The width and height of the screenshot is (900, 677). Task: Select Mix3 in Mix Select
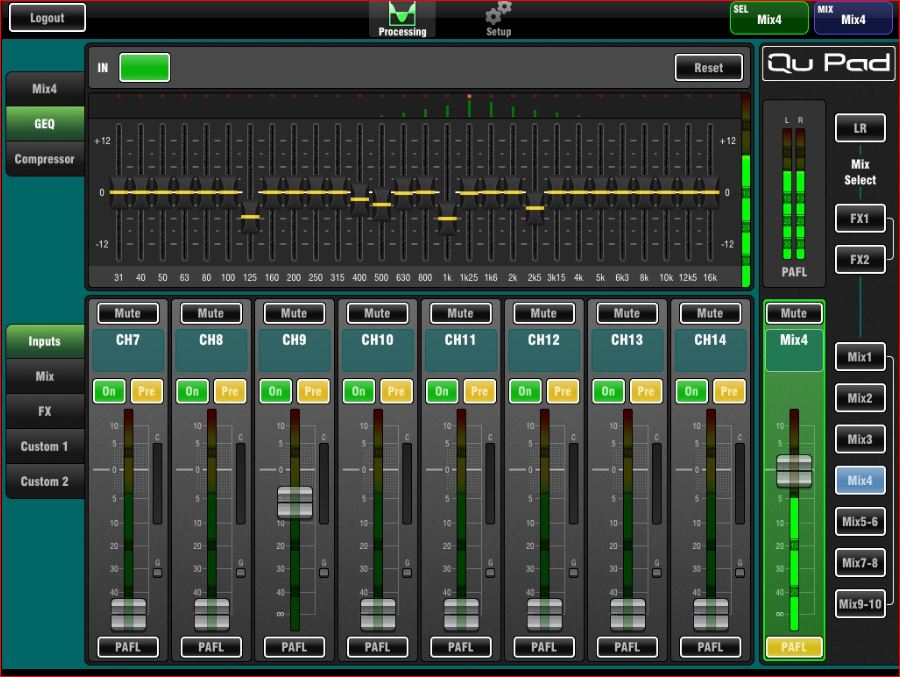click(x=860, y=439)
